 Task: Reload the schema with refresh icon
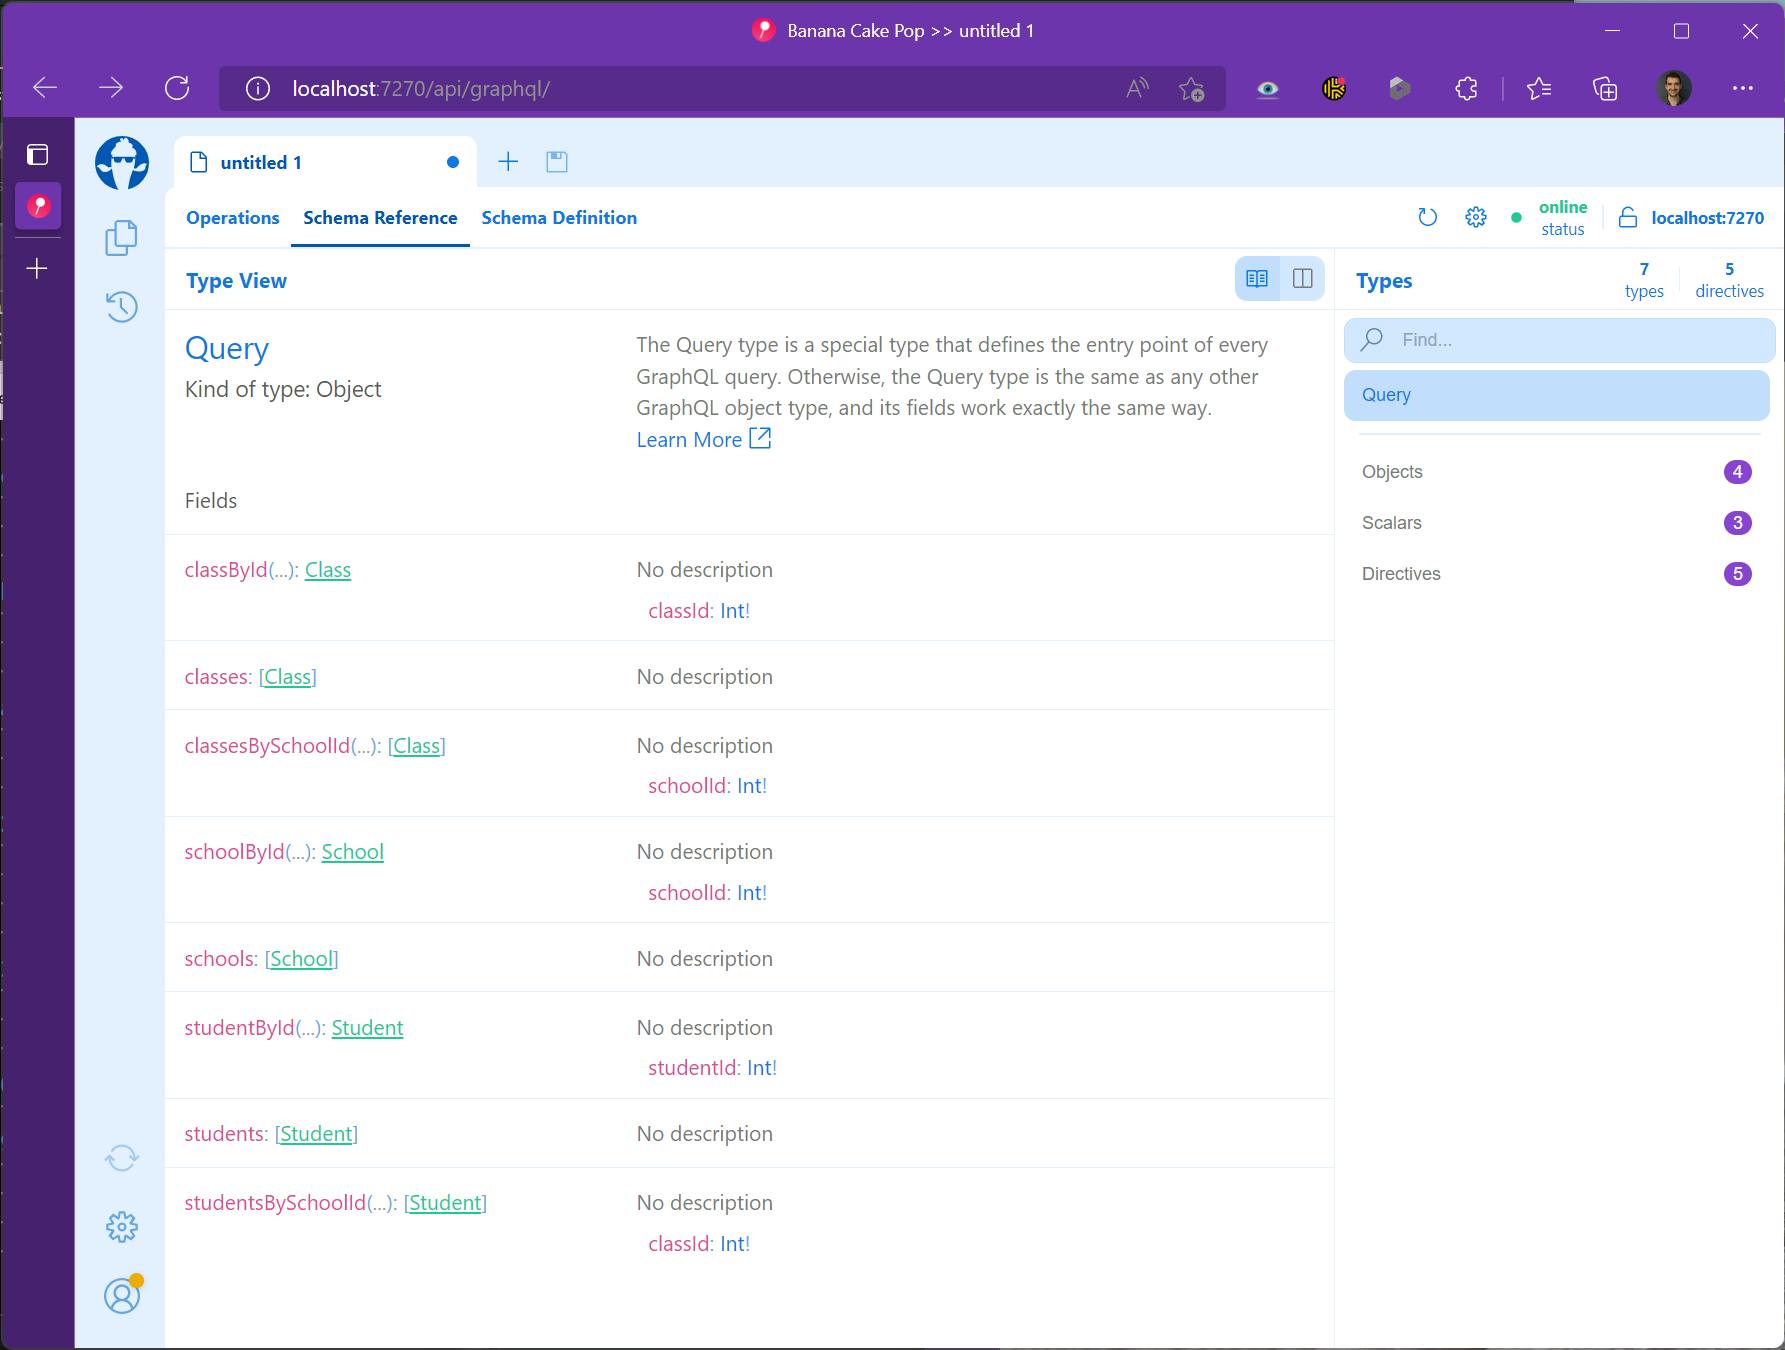tap(1427, 217)
